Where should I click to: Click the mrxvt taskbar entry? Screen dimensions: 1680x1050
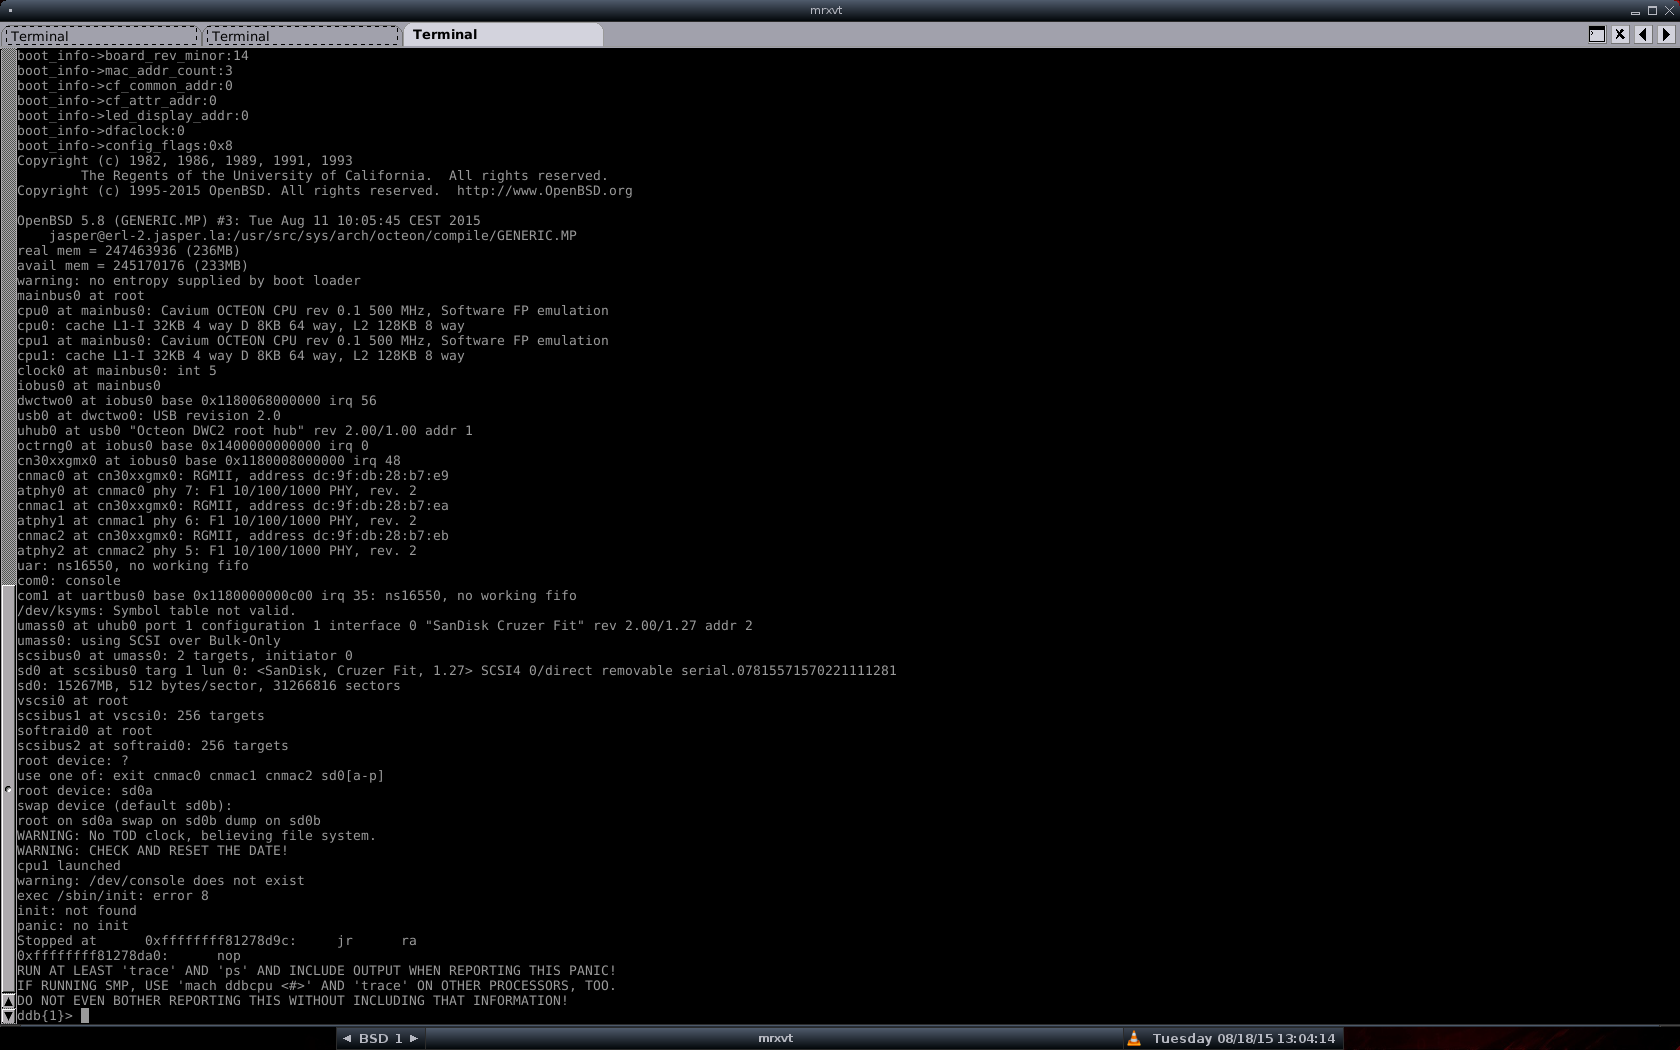[x=775, y=1038]
